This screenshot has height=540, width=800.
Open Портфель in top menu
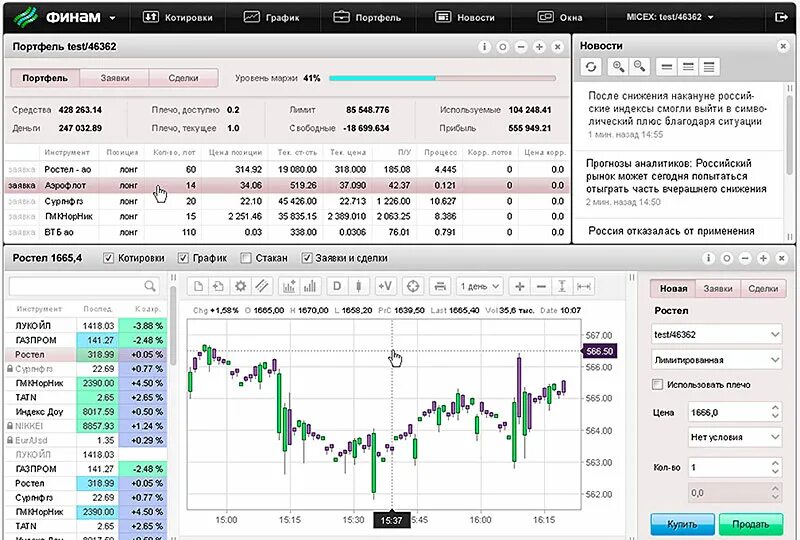pos(367,17)
